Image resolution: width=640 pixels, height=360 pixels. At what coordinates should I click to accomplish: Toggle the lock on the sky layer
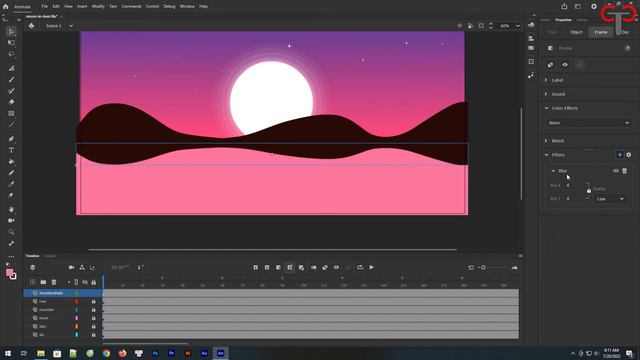[x=93, y=335]
